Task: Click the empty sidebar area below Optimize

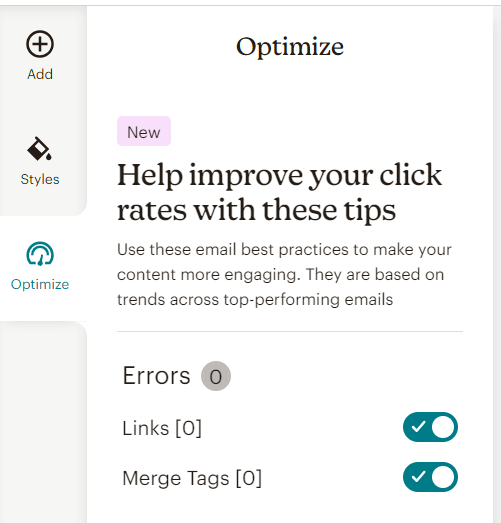Action: [x=43, y=422]
